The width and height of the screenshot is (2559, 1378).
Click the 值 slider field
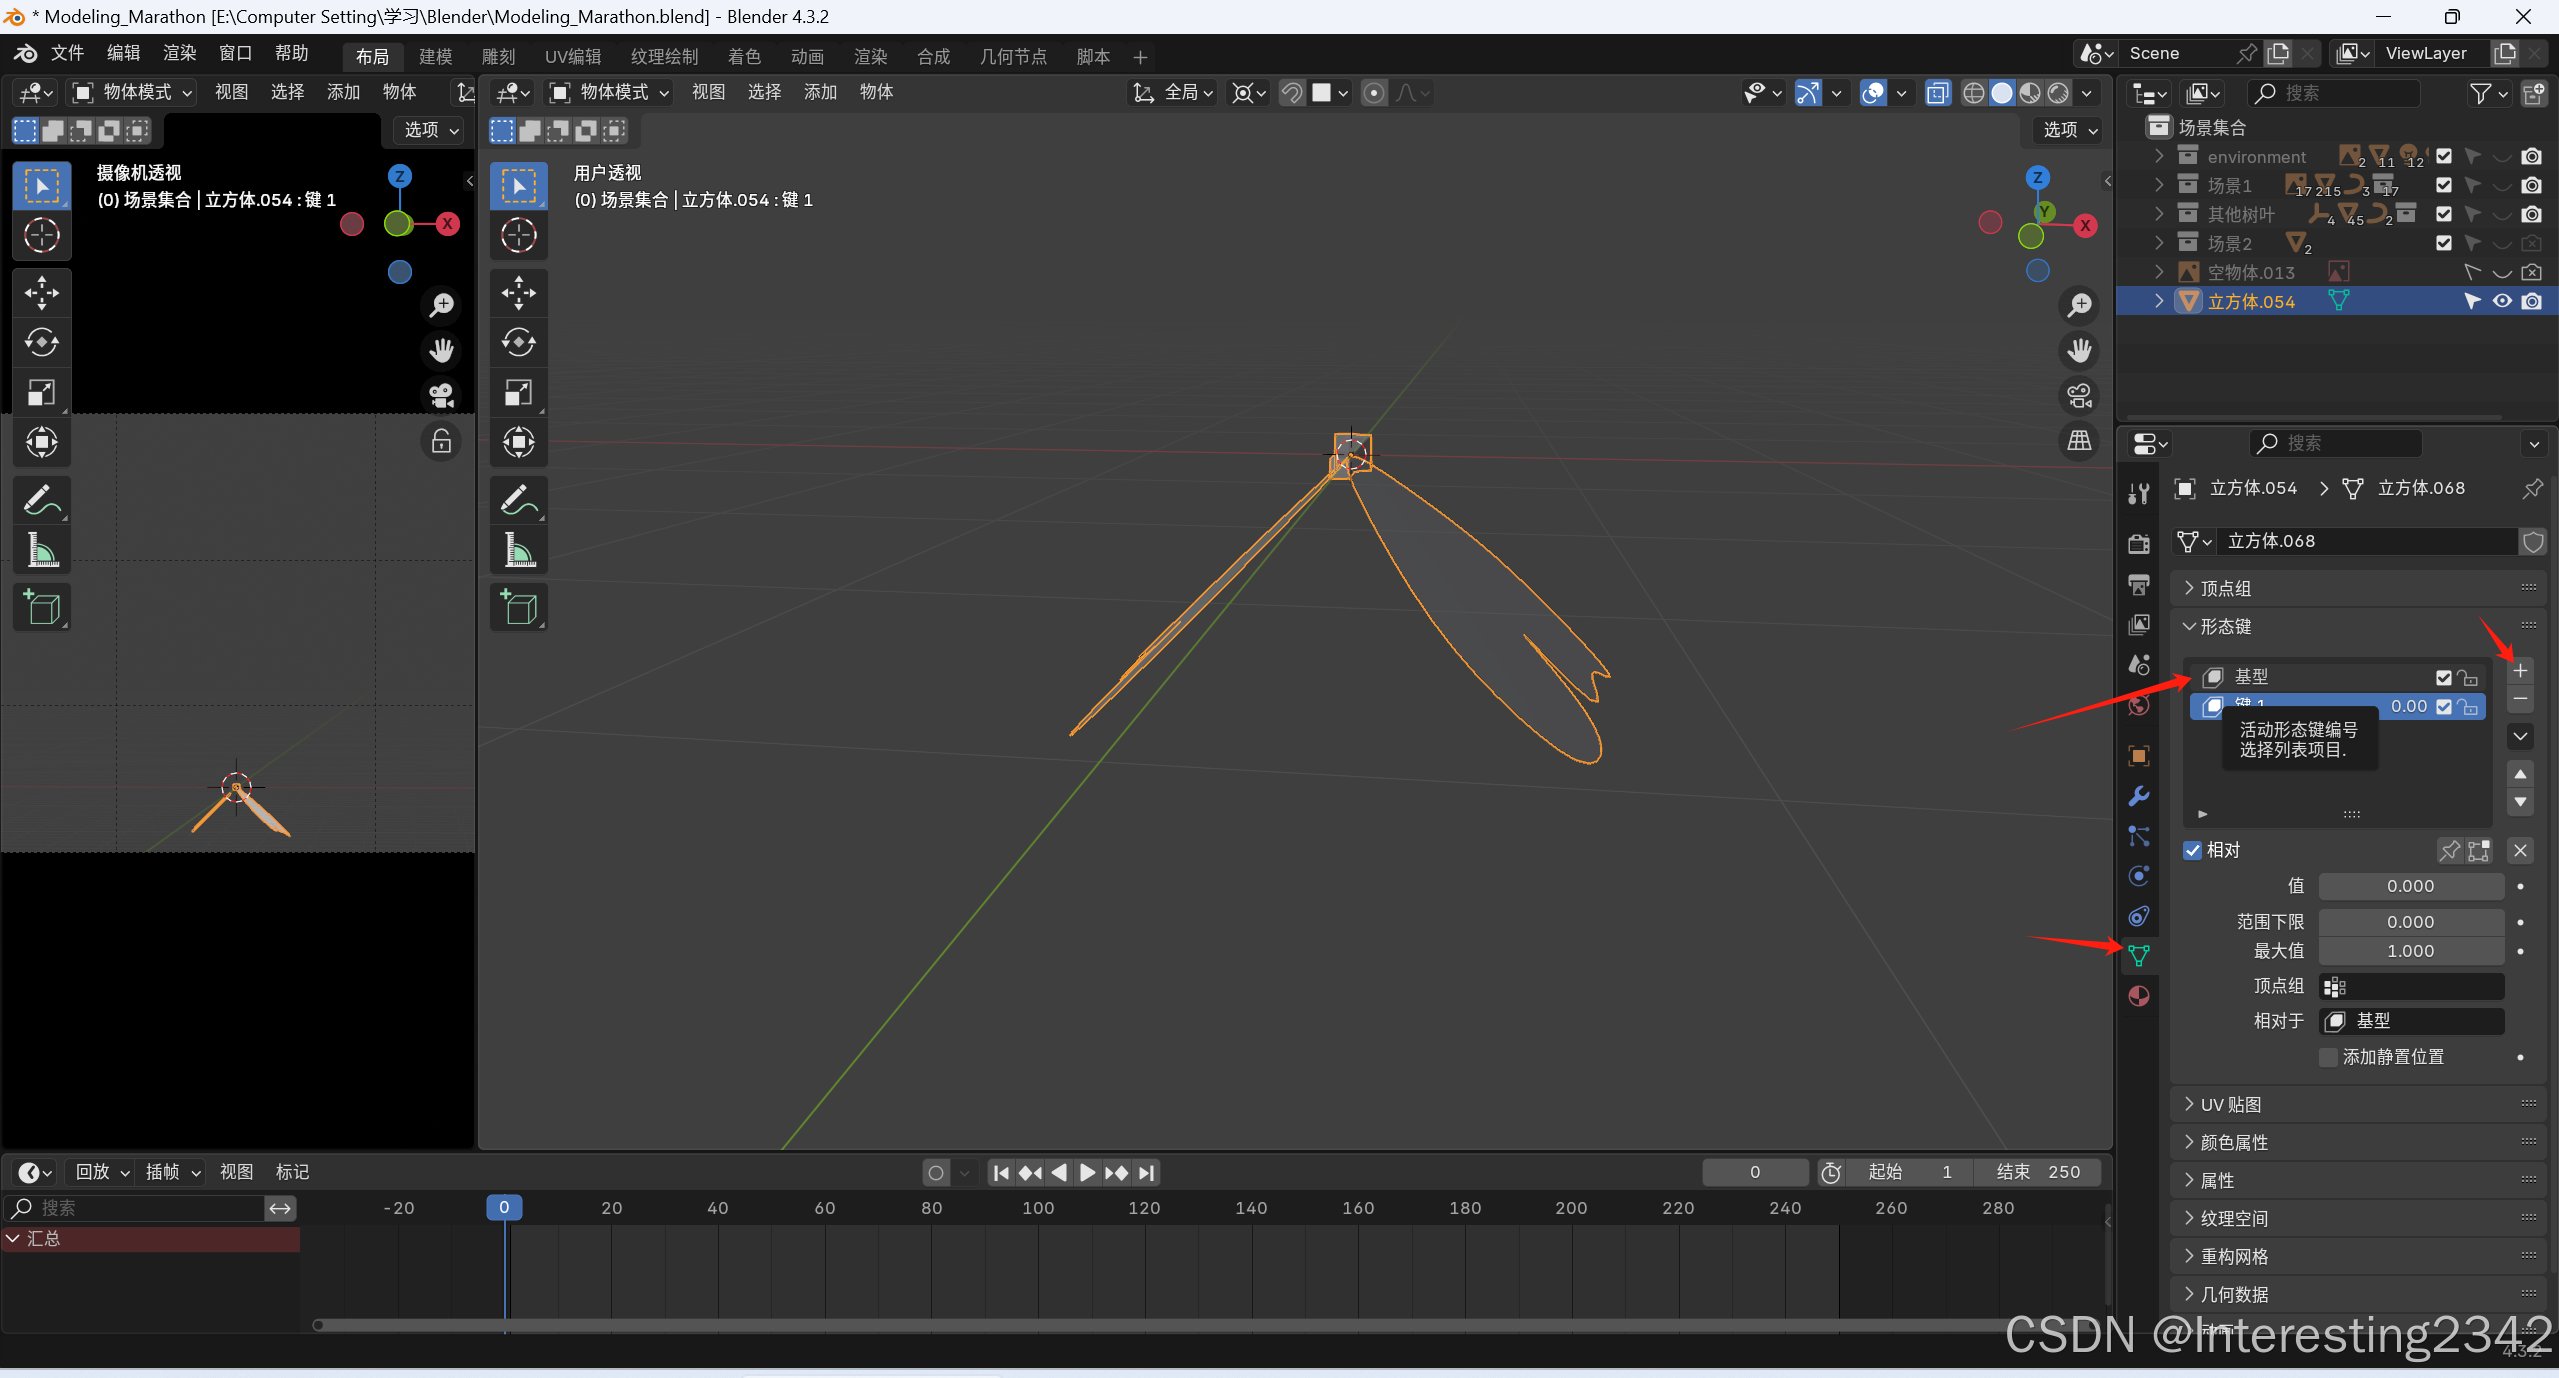(2410, 886)
